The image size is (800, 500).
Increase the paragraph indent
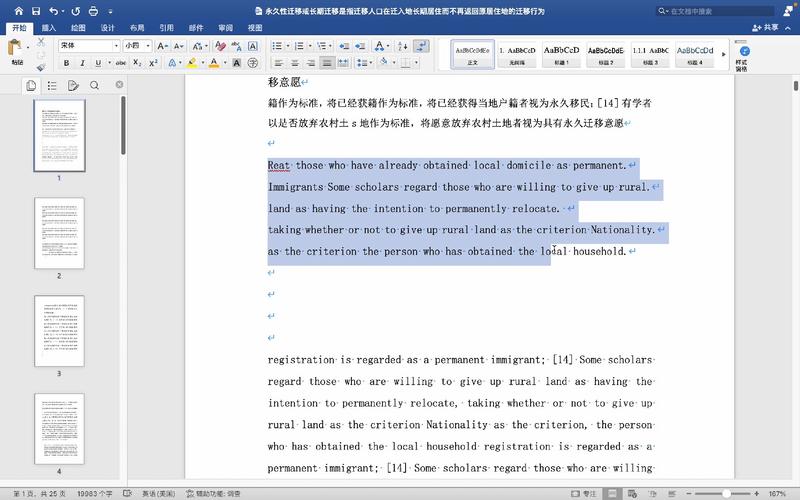(360, 46)
